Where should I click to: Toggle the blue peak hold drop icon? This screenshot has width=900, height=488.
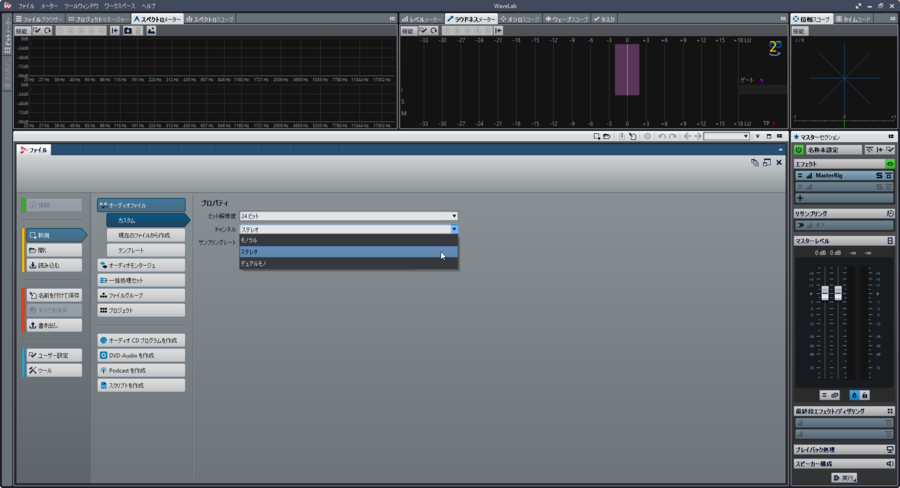pos(854,395)
